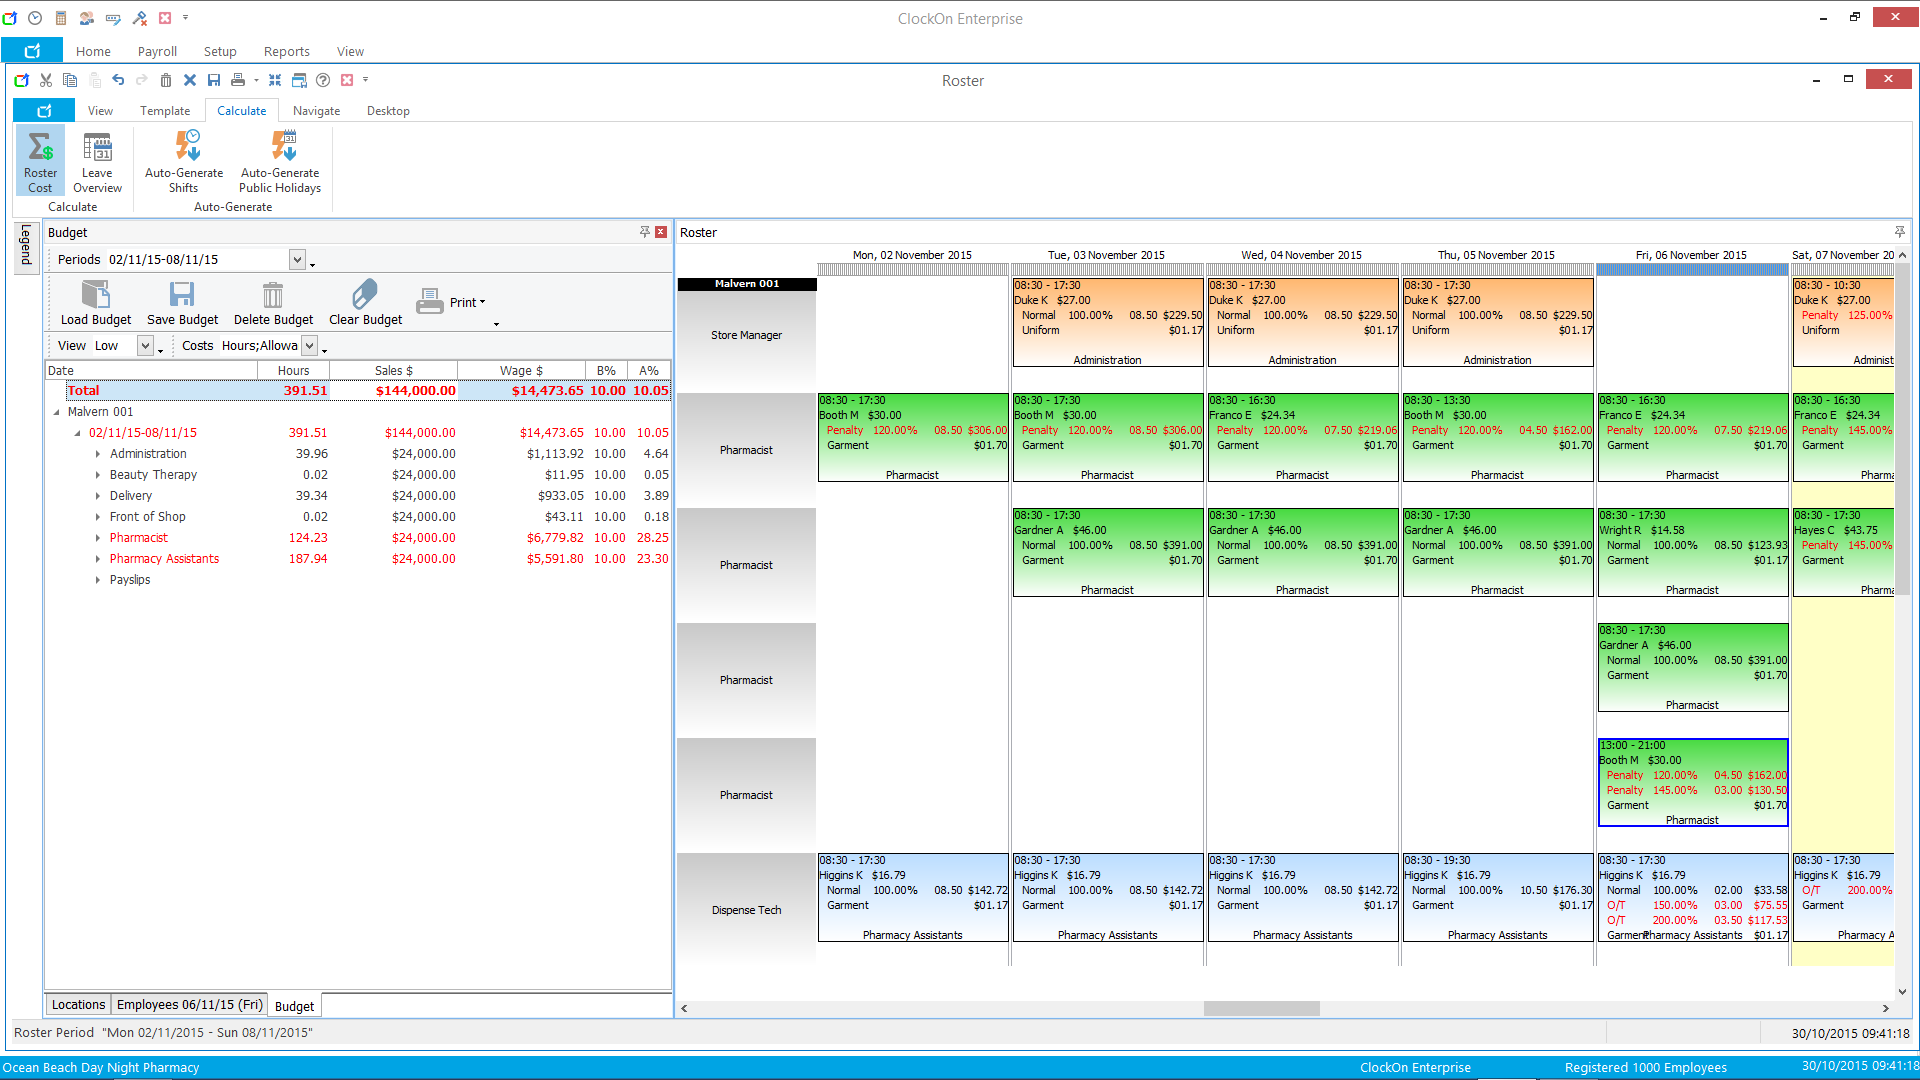Open the Periods date range dropdown
1920x1080 pixels.
pos(297,260)
